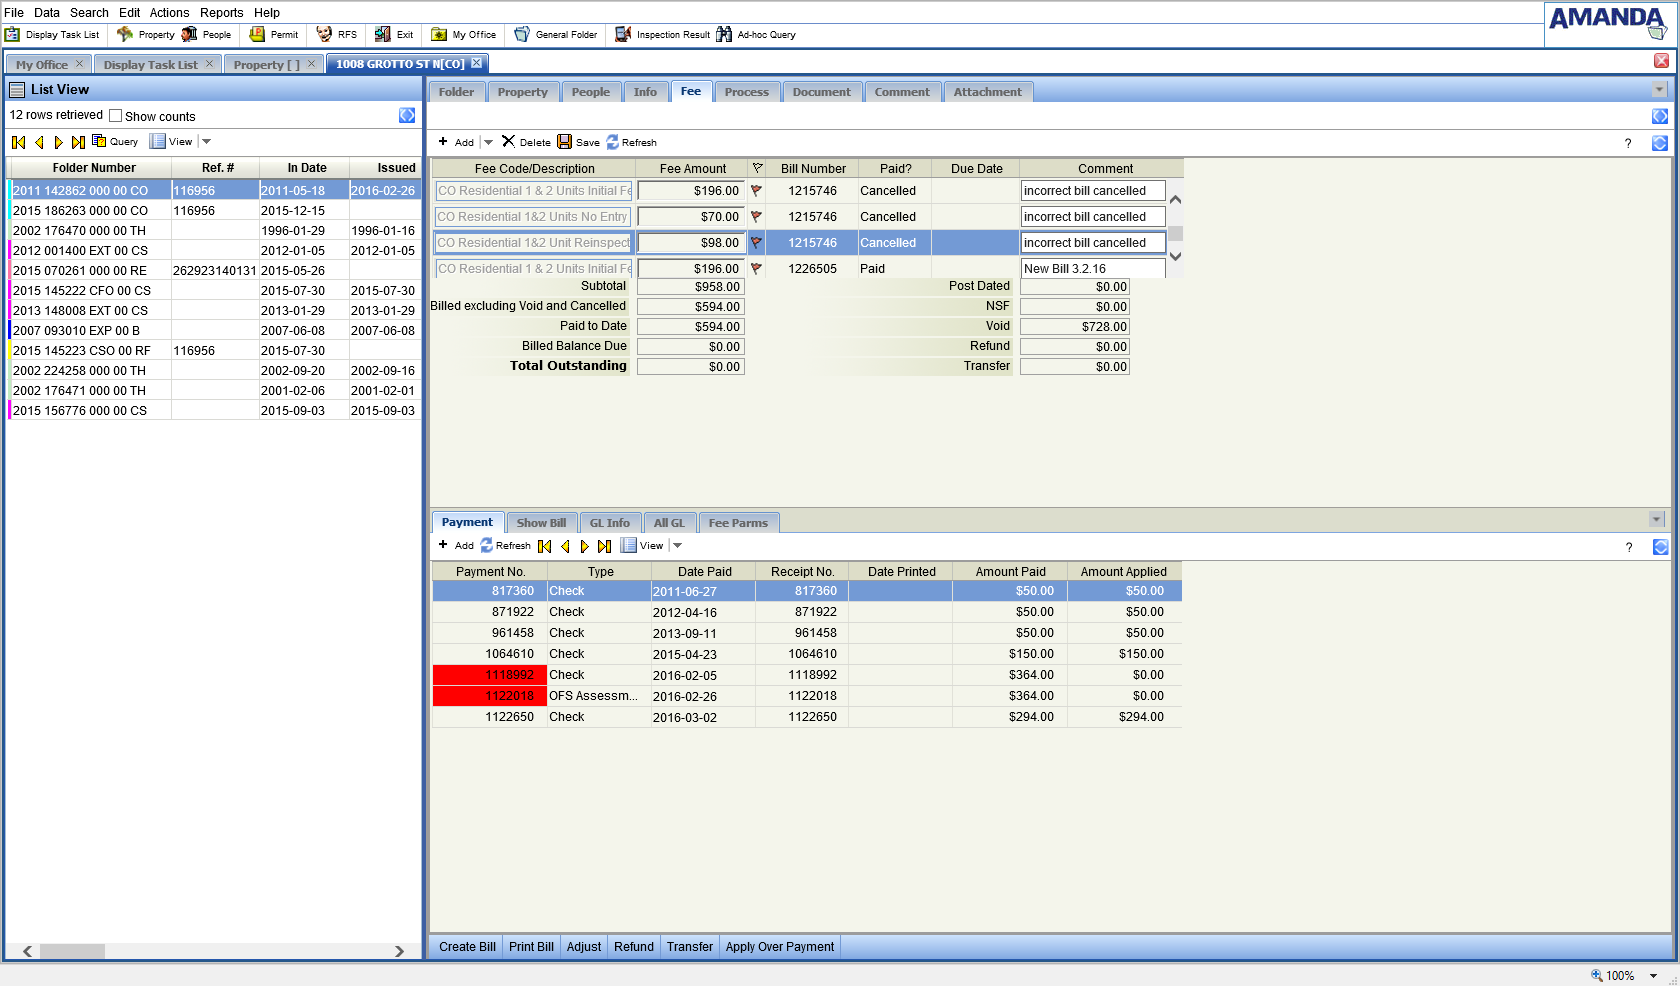Open the Inspection Result toolbar icon

623,35
